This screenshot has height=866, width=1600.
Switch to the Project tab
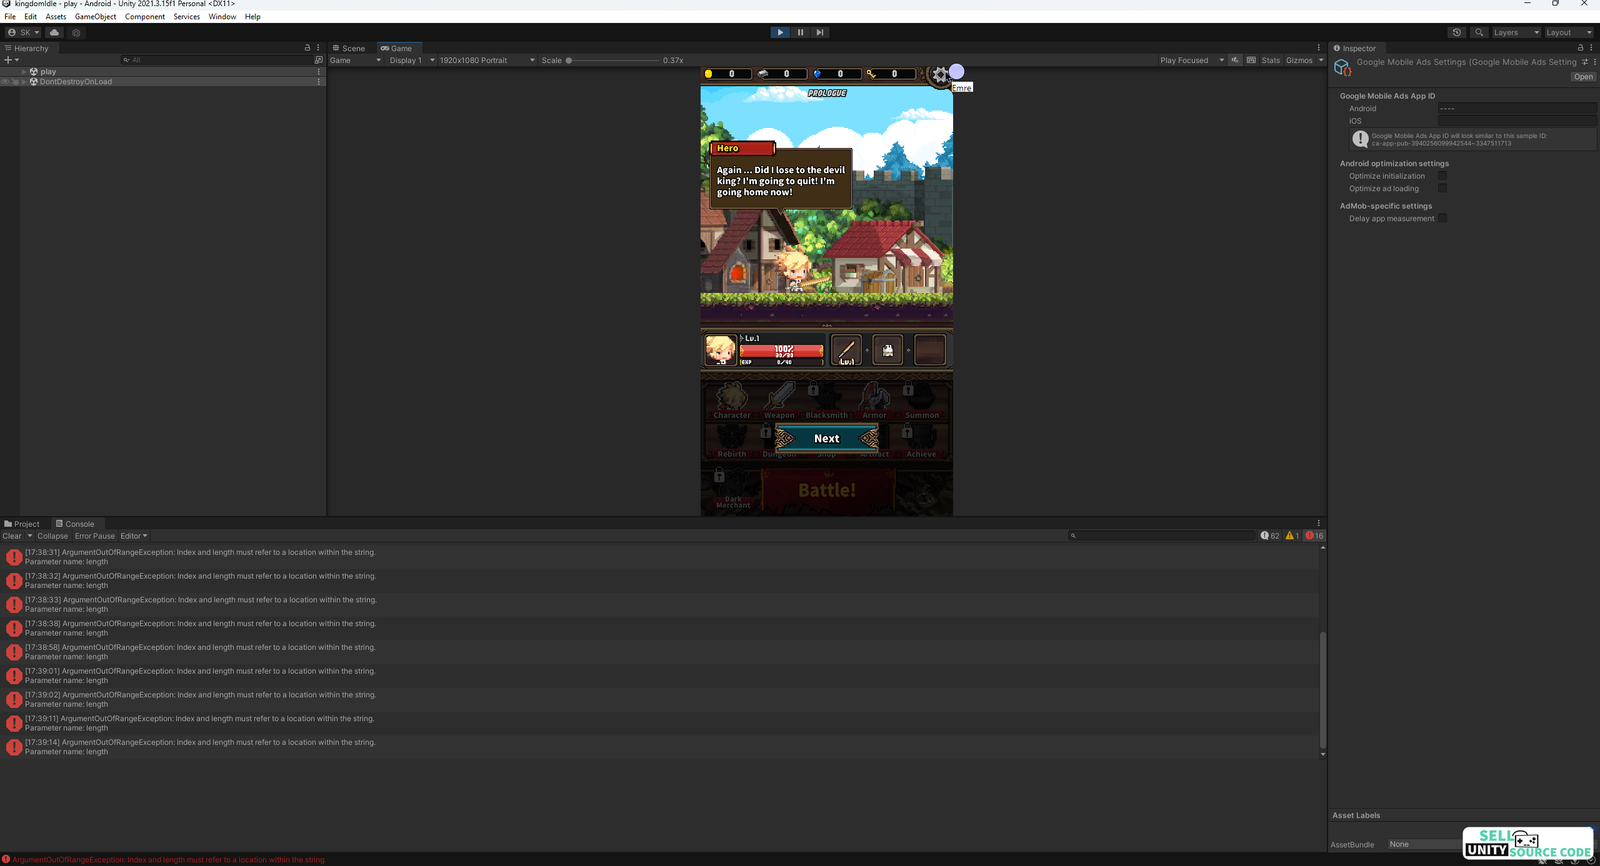click(22, 524)
